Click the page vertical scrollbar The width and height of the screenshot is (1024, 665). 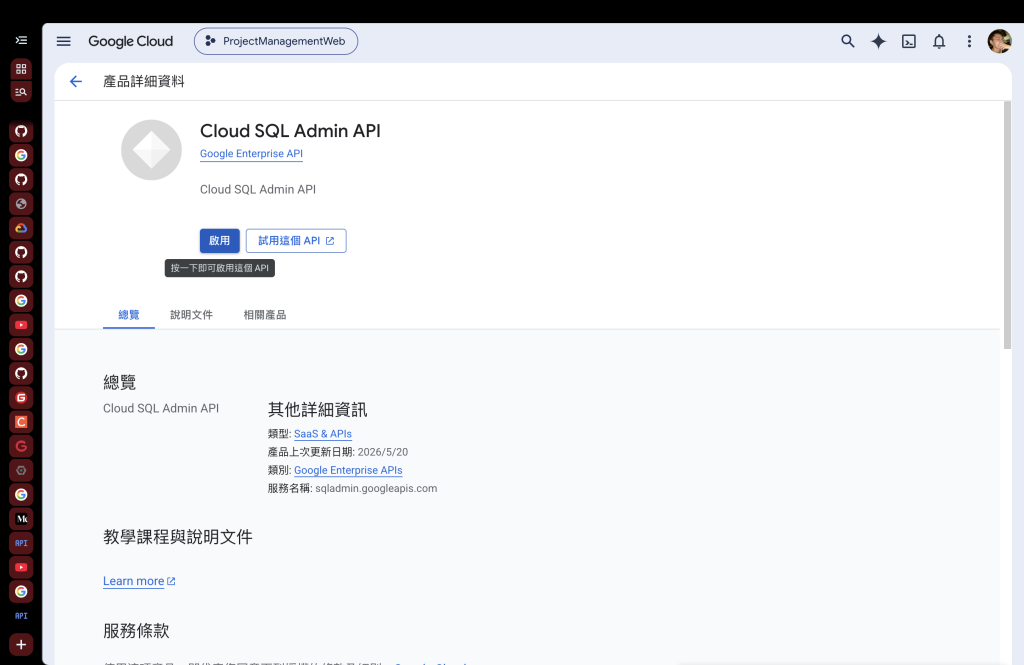[x=1007, y=225]
